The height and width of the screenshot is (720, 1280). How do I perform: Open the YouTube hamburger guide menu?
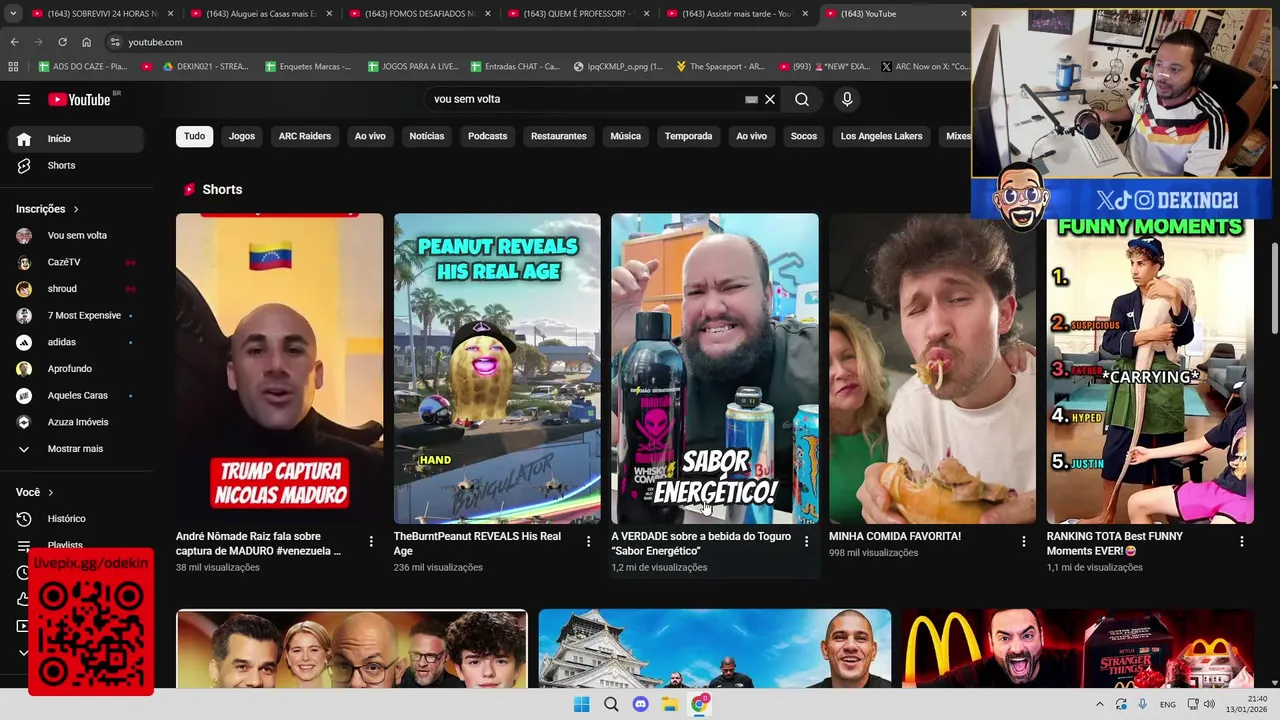pyautogui.click(x=24, y=99)
